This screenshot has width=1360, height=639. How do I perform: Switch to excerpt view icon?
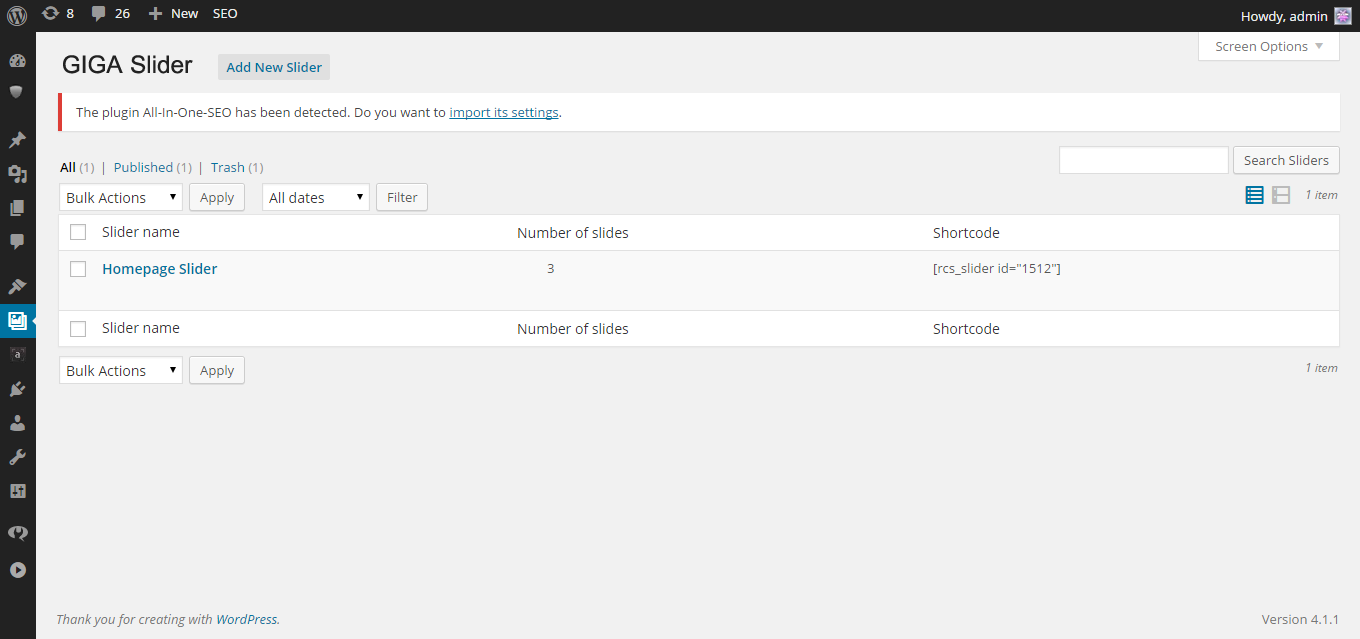click(1281, 195)
